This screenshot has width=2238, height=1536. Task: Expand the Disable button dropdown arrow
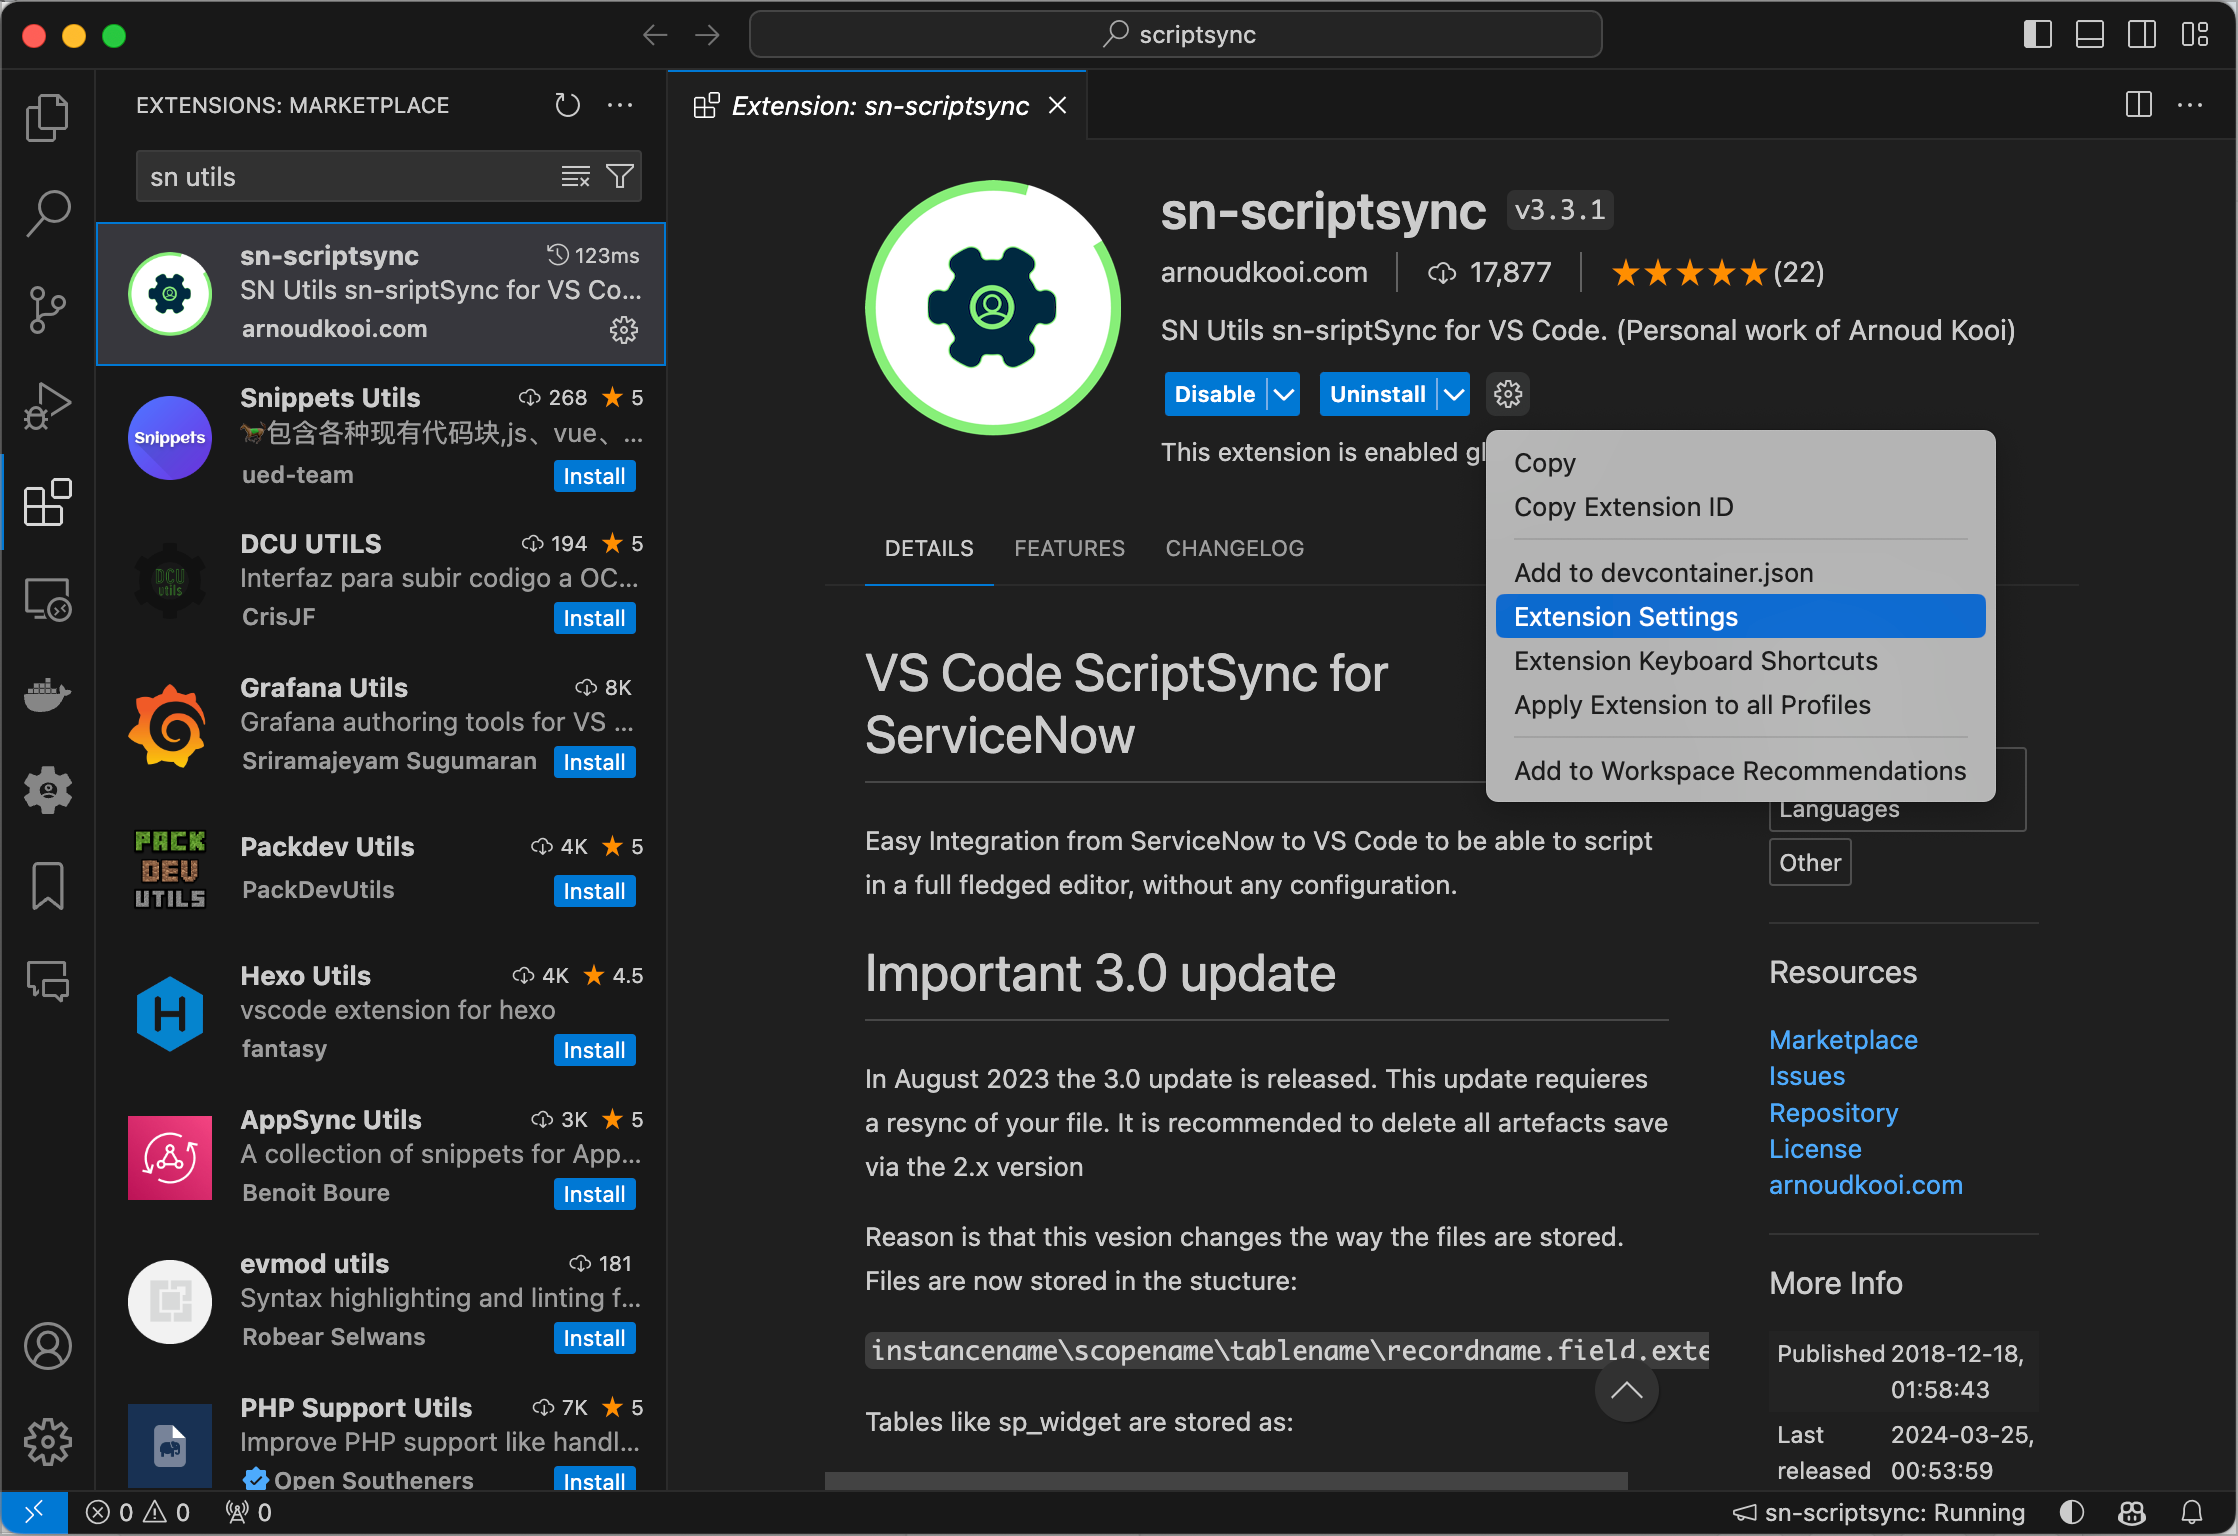(x=1284, y=393)
